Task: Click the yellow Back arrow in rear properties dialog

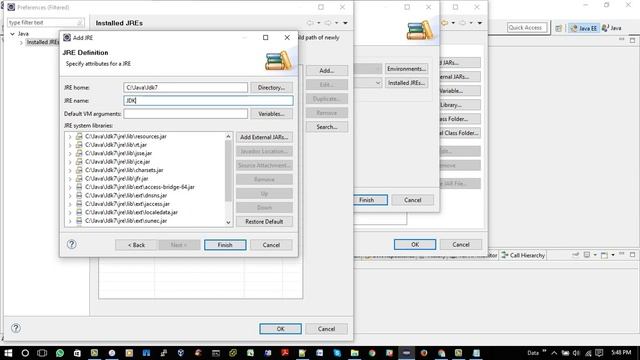Action: [x=444, y=23]
